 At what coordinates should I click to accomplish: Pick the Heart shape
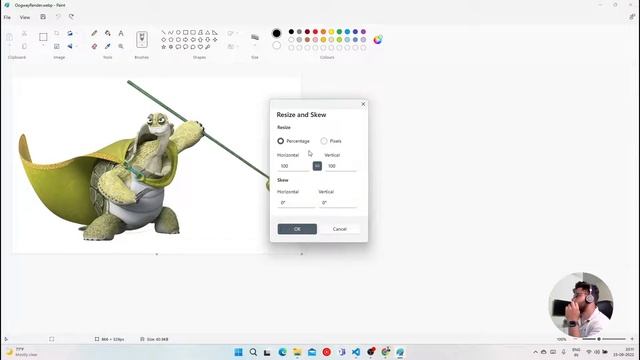click(200, 47)
